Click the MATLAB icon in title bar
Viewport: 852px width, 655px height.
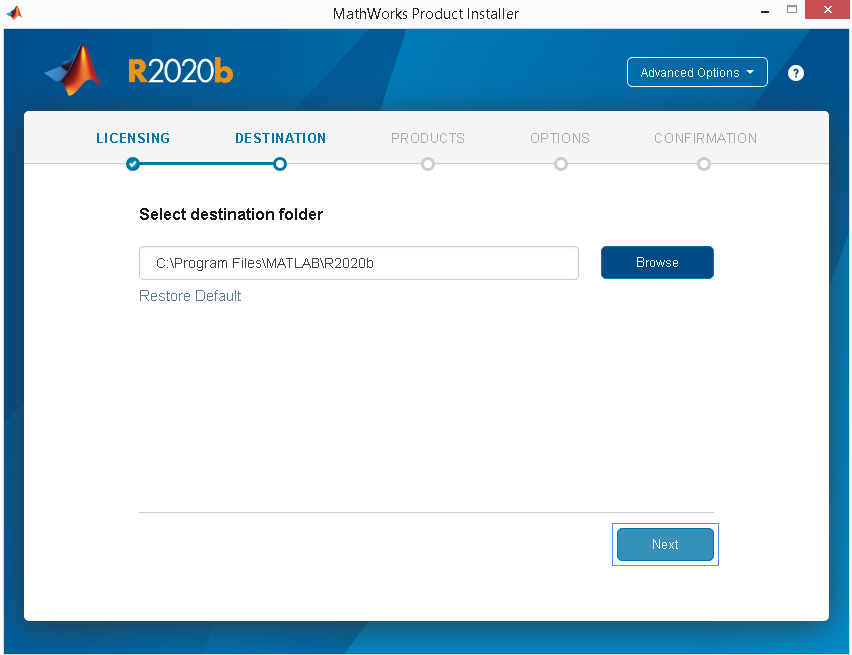tap(14, 13)
